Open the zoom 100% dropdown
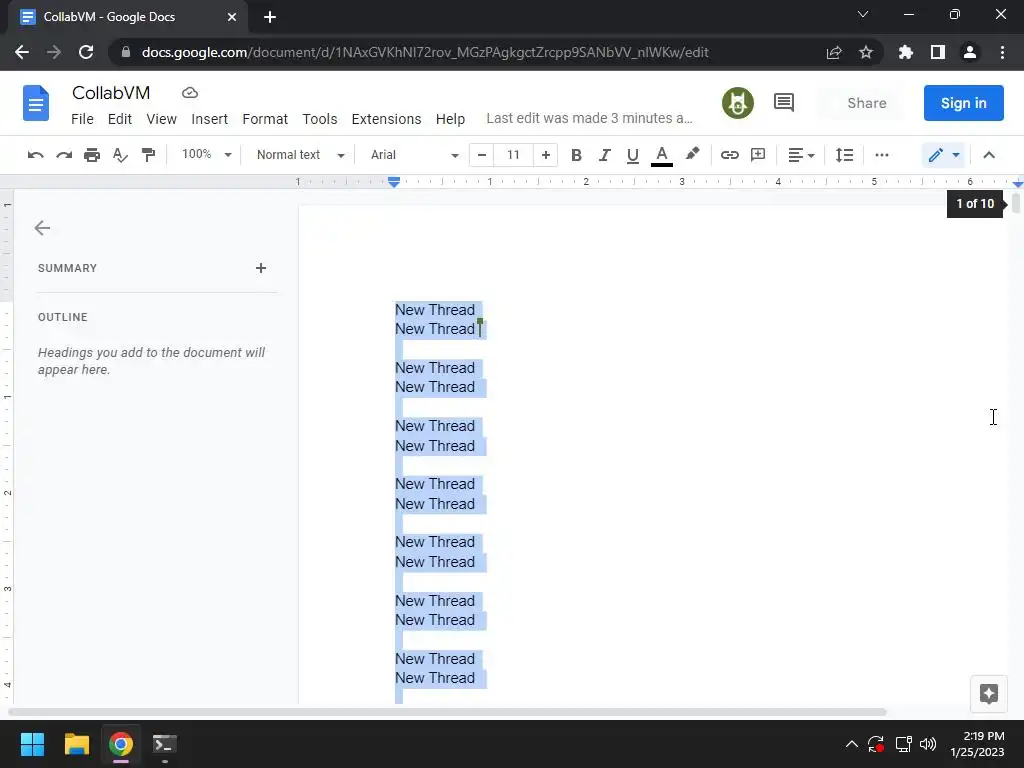This screenshot has width=1024, height=768. tap(206, 154)
